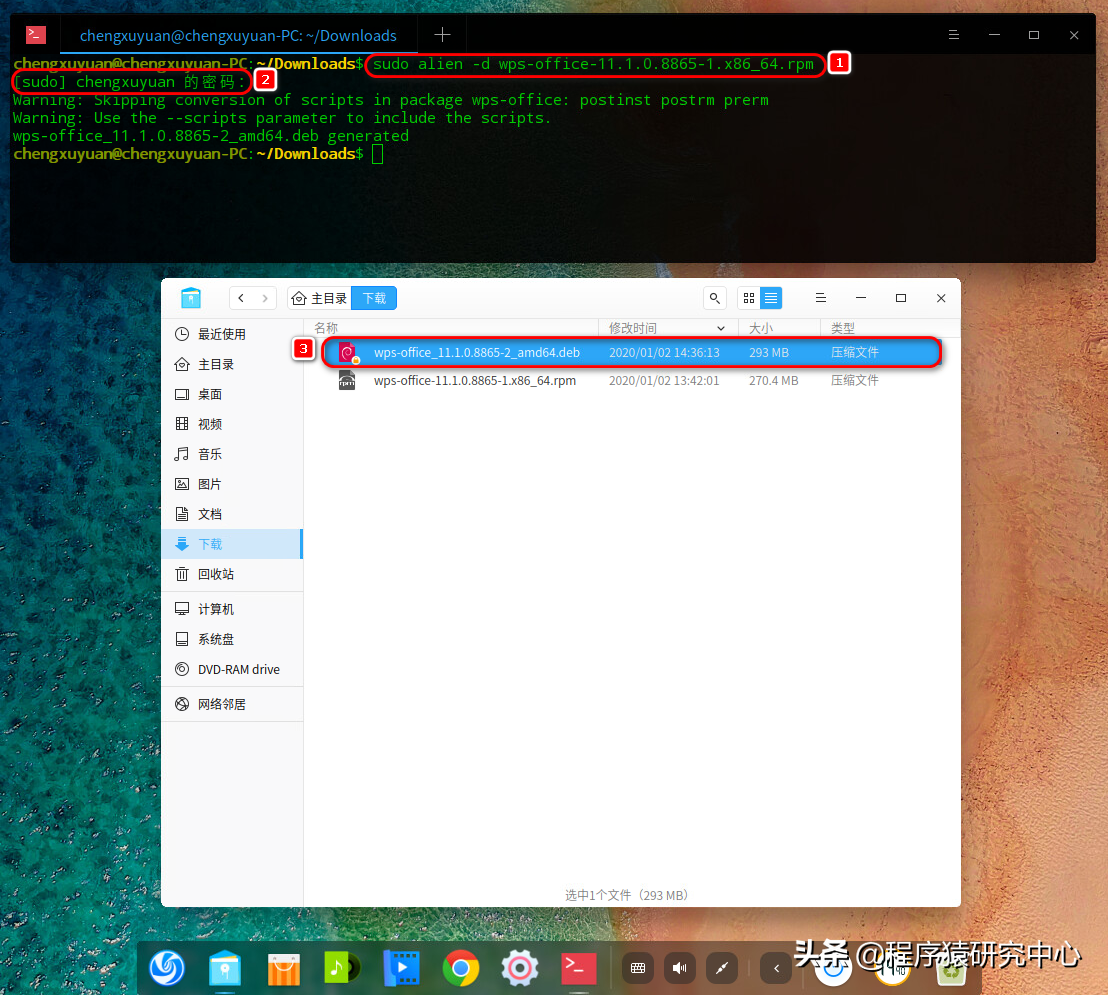Select wps-office-11.1.0.8865-1.x86_64.rpm file
Screen dimensions: 1108x995
[632, 380]
